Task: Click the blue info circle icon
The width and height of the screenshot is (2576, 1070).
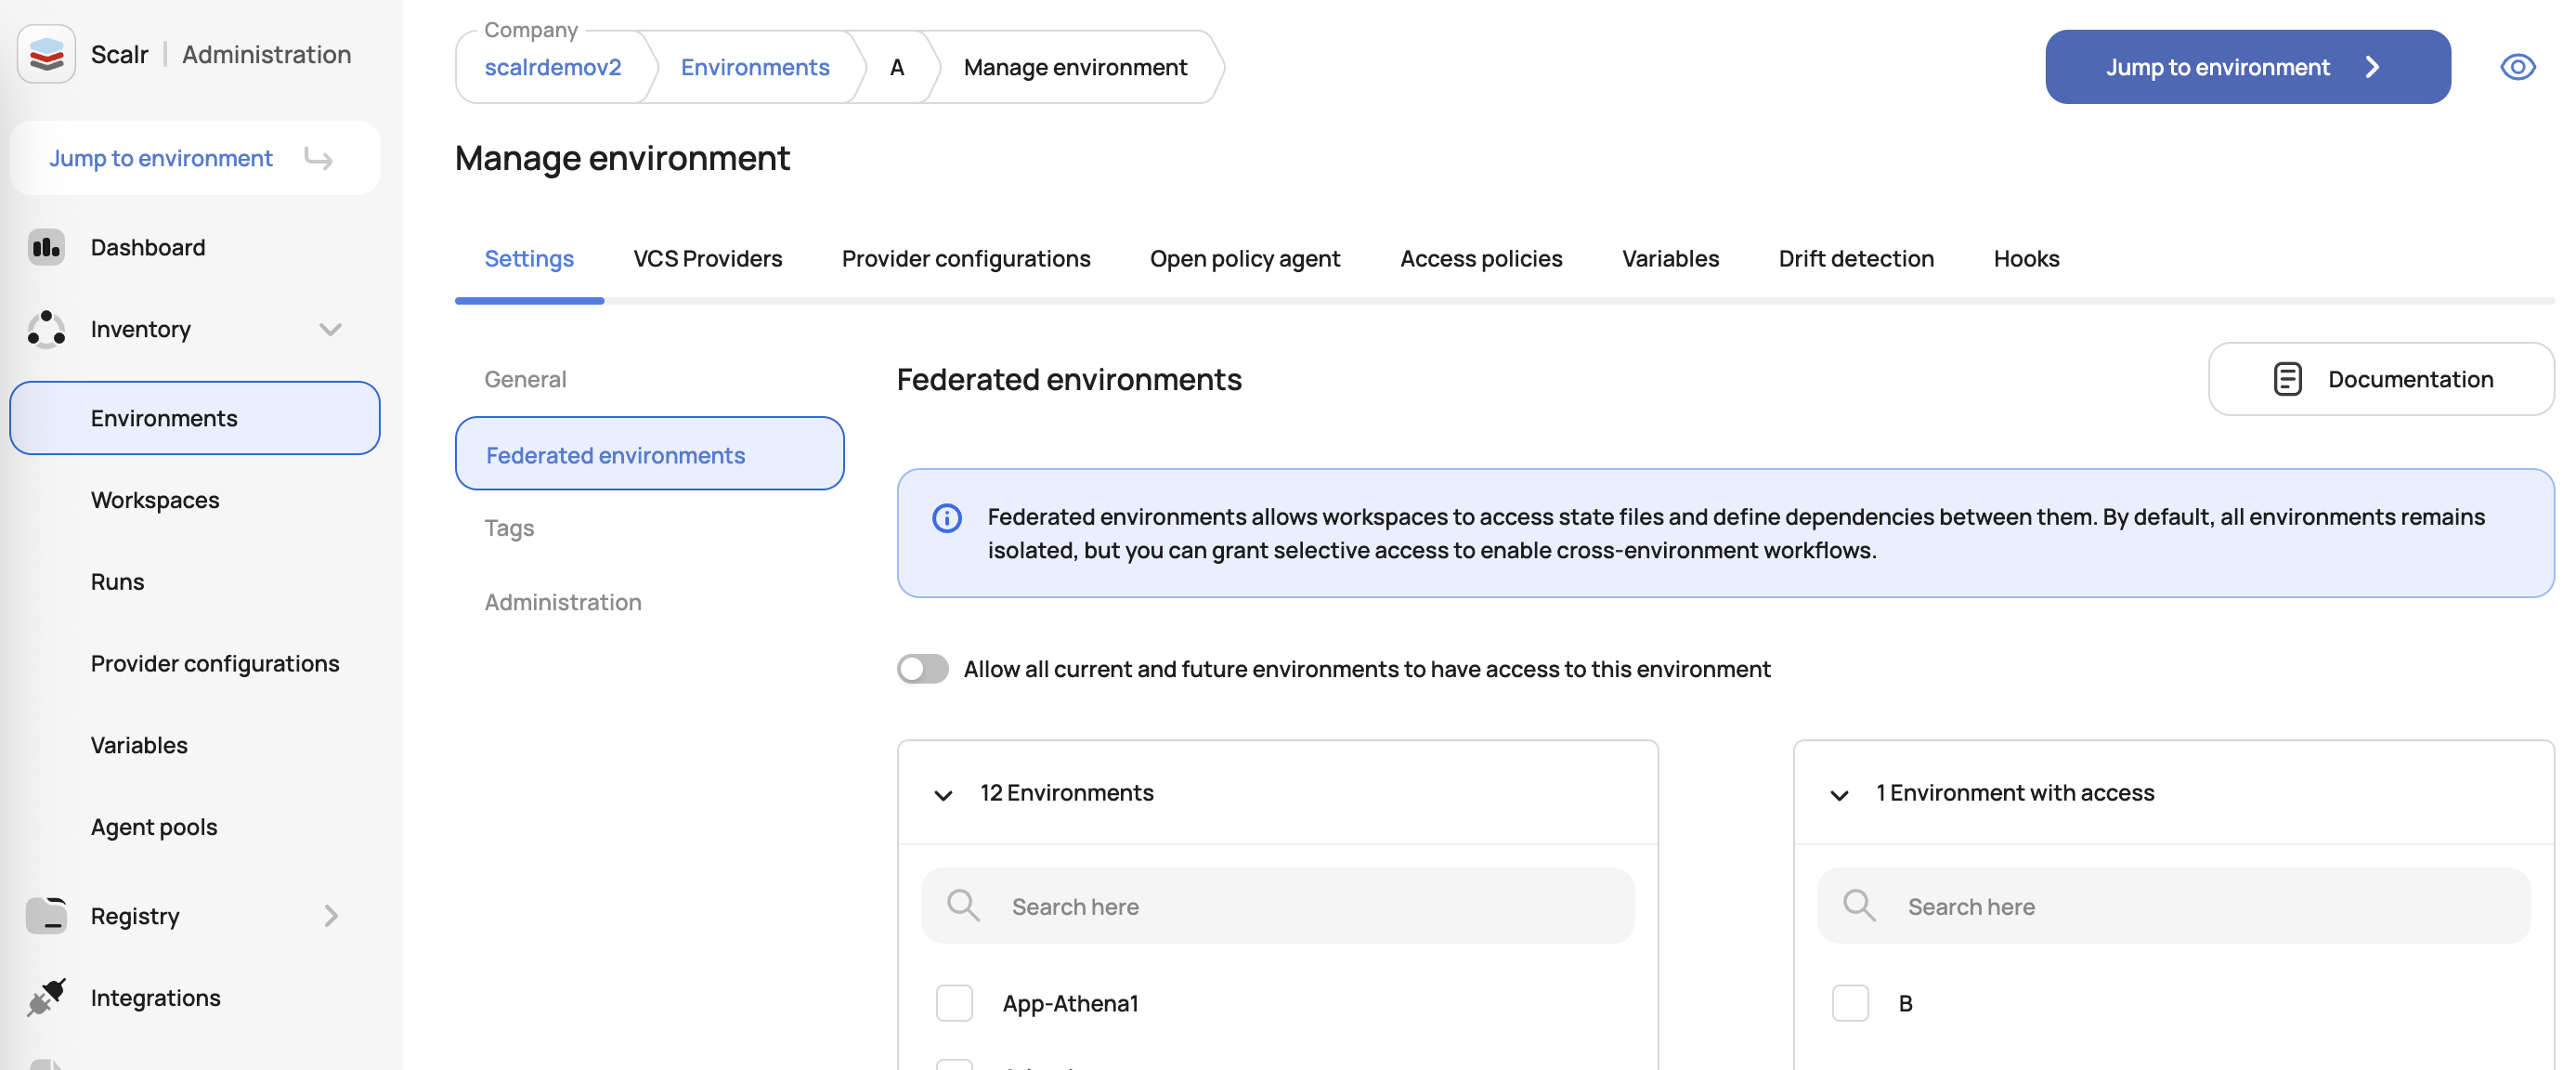Action: [946, 518]
